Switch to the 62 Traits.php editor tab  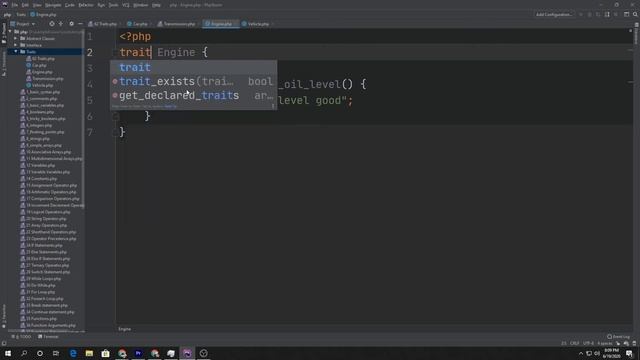pyautogui.click(x=103, y=24)
